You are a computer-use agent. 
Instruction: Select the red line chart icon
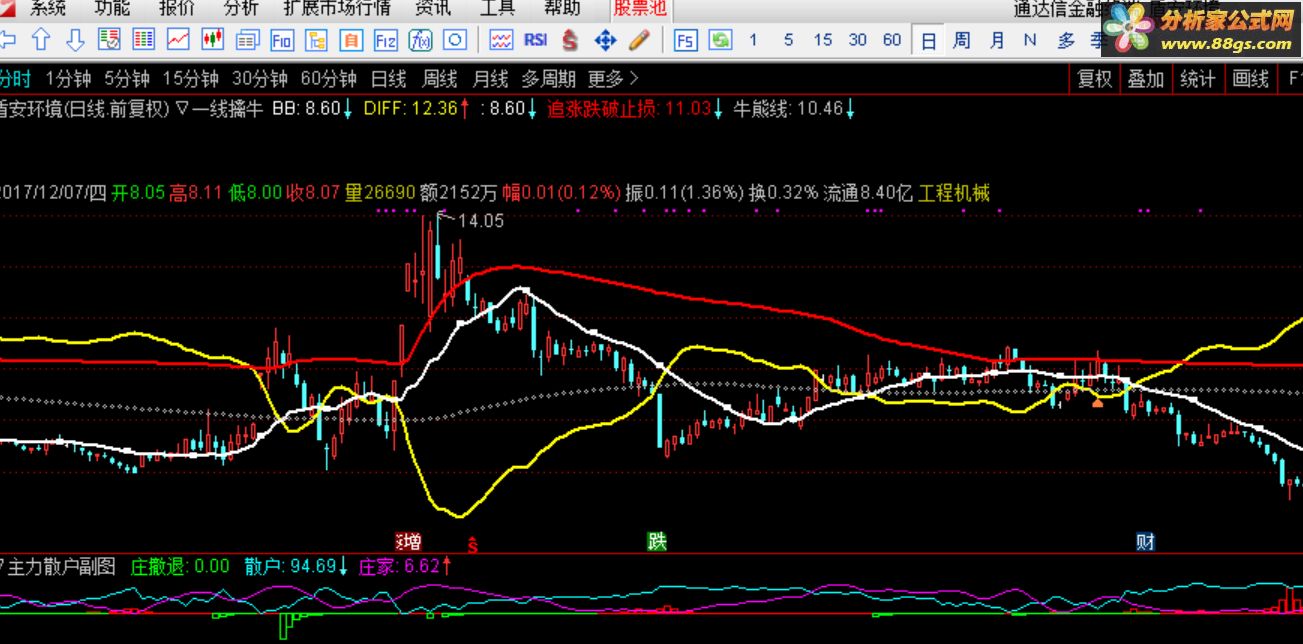coord(178,40)
